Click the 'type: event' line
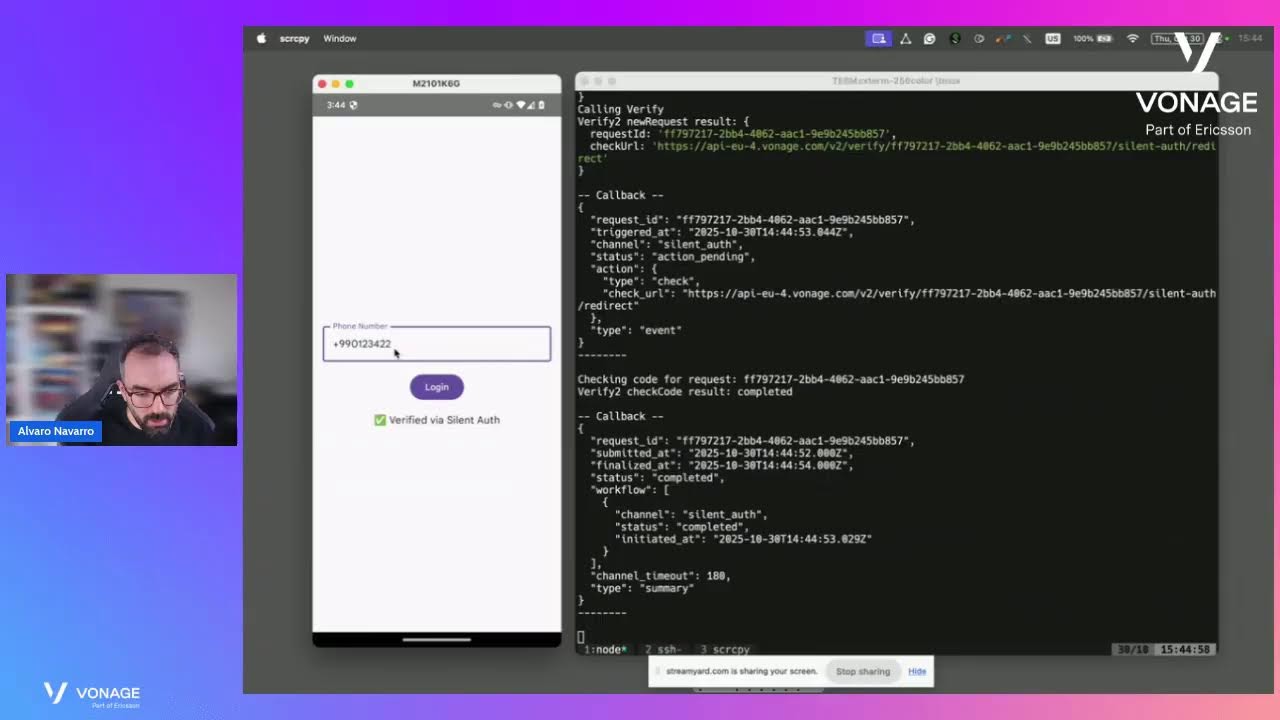 click(635, 331)
